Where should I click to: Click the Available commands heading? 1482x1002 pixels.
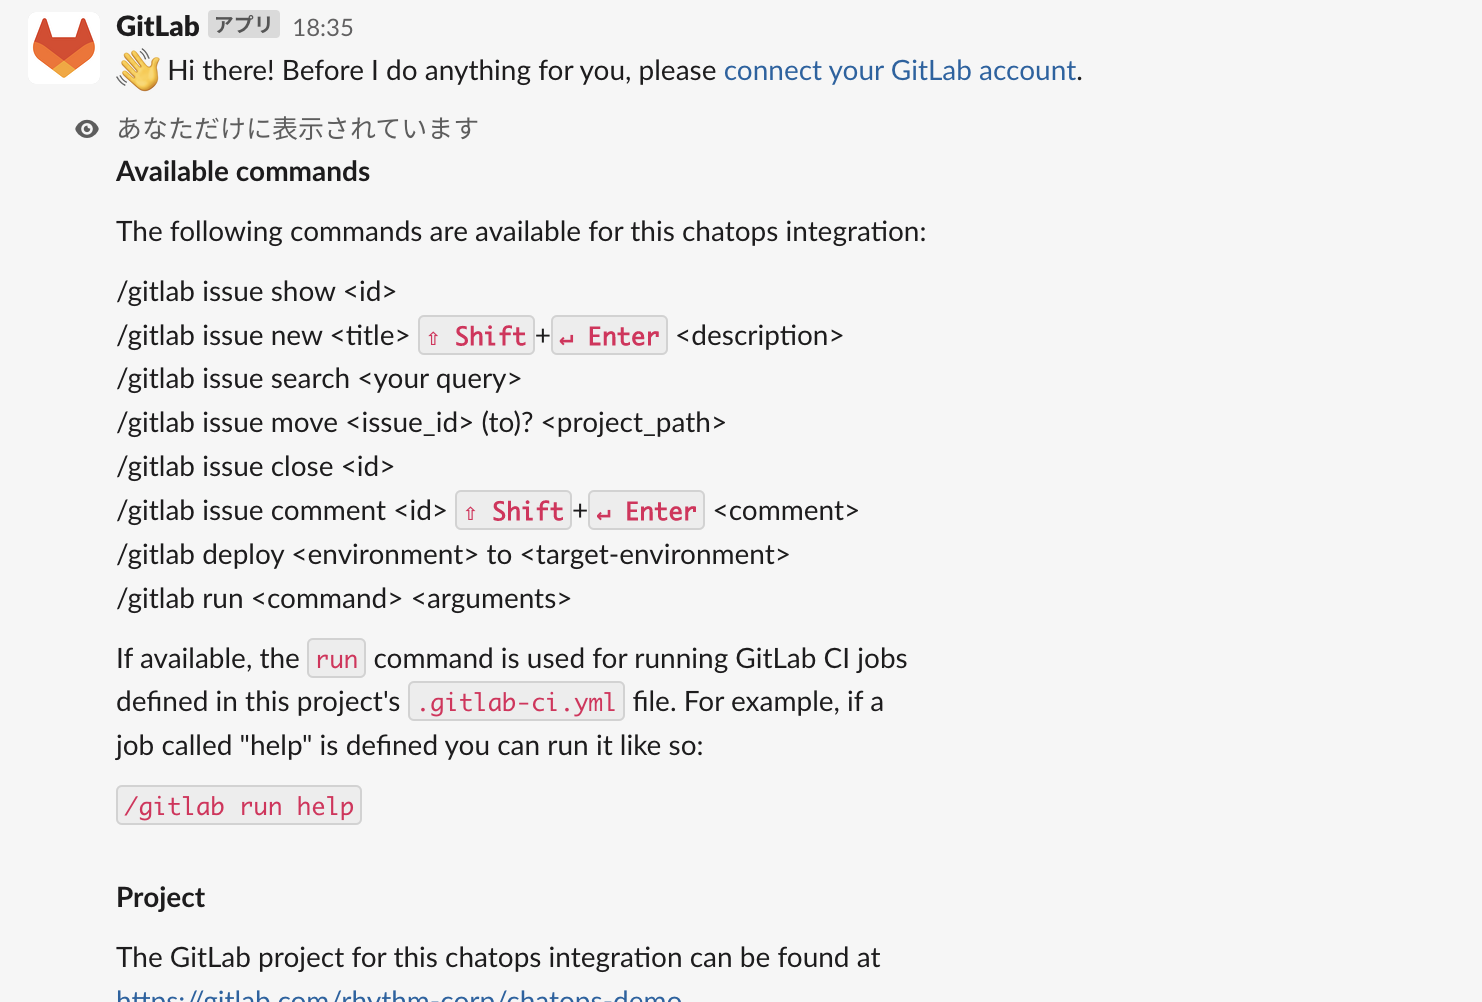point(243,171)
